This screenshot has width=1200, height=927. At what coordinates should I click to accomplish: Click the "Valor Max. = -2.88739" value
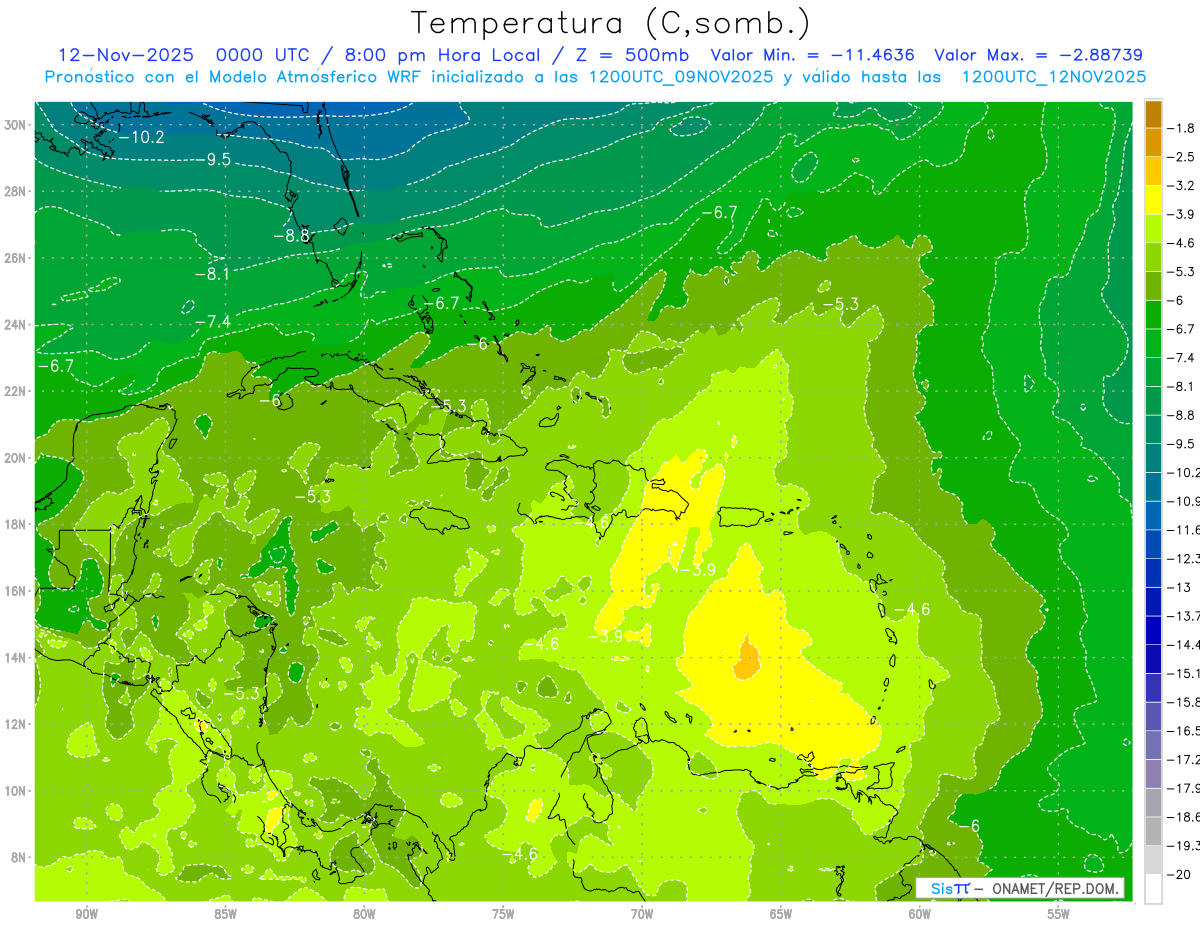(1038, 55)
